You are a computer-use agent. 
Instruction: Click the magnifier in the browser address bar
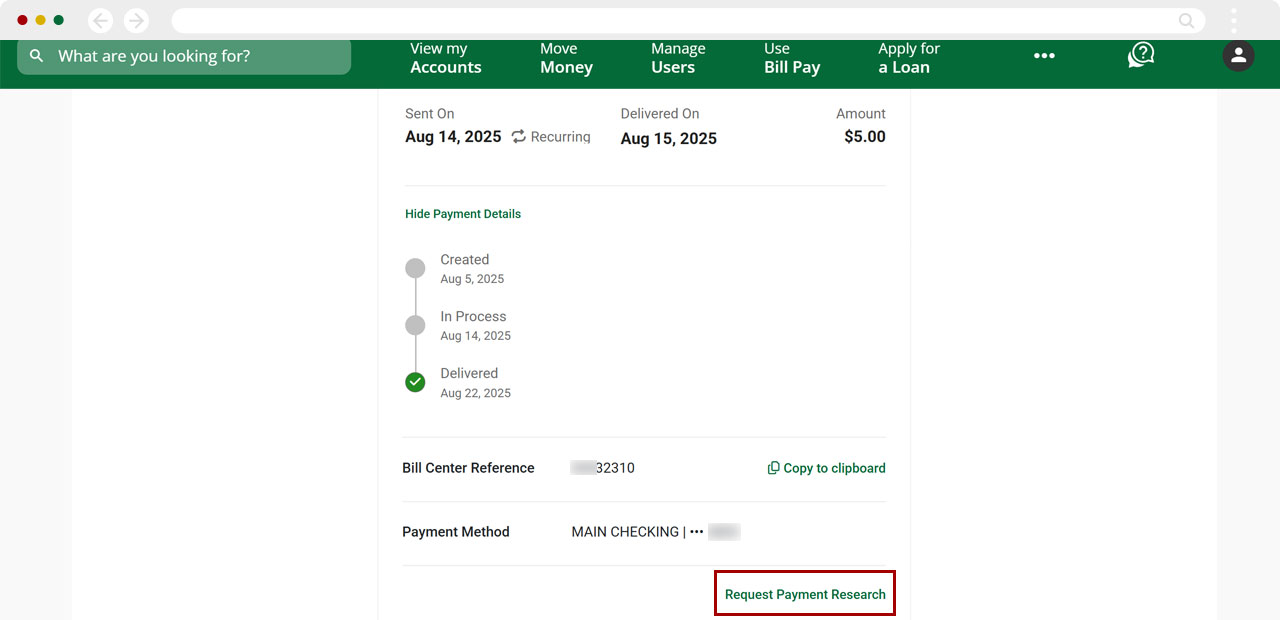1186,20
